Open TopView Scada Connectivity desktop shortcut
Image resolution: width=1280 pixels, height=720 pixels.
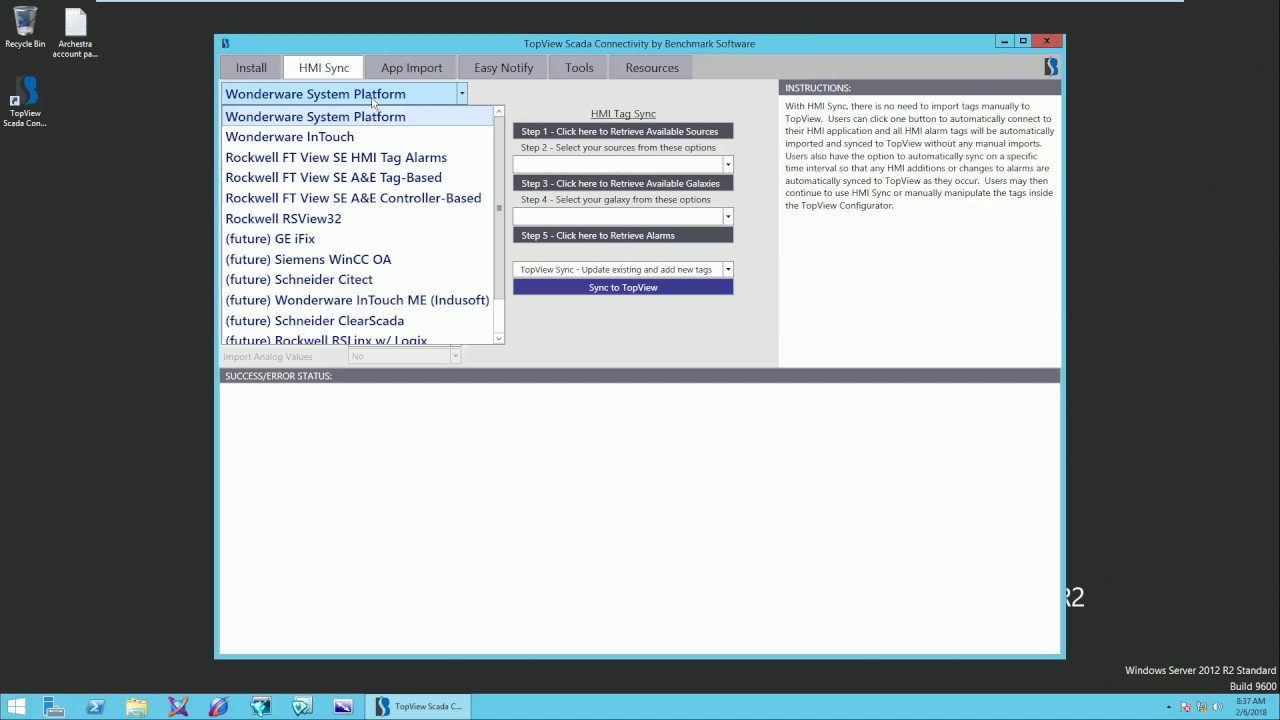click(25, 102)
